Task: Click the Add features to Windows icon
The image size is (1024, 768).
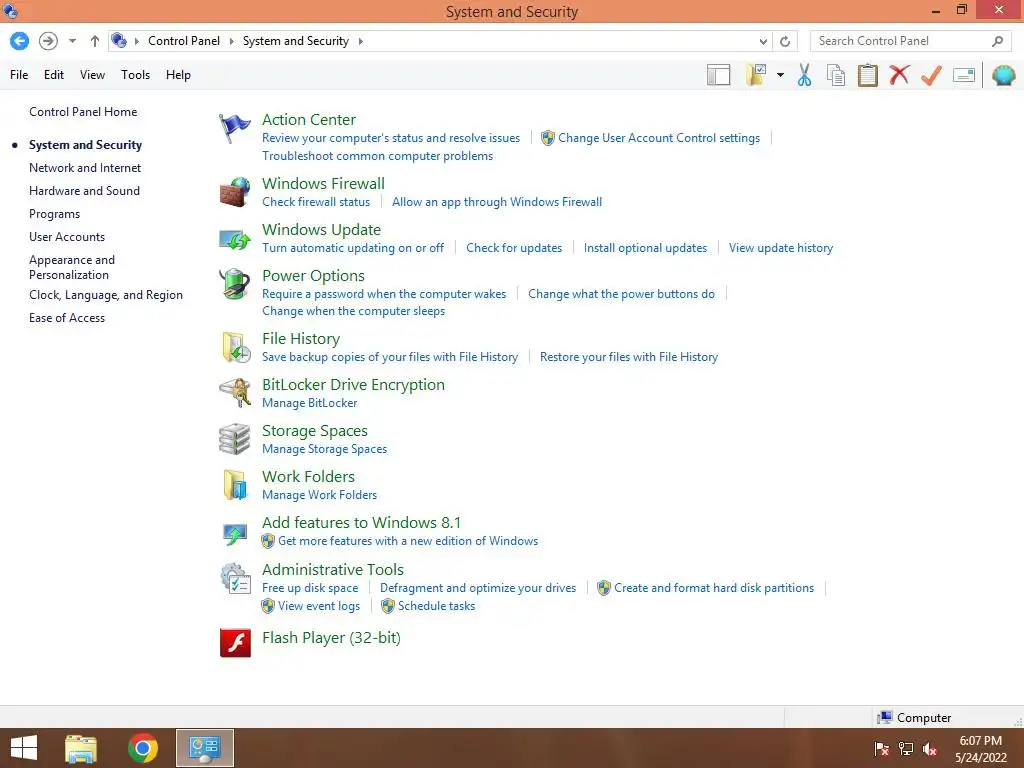Action: click(234, 534)
